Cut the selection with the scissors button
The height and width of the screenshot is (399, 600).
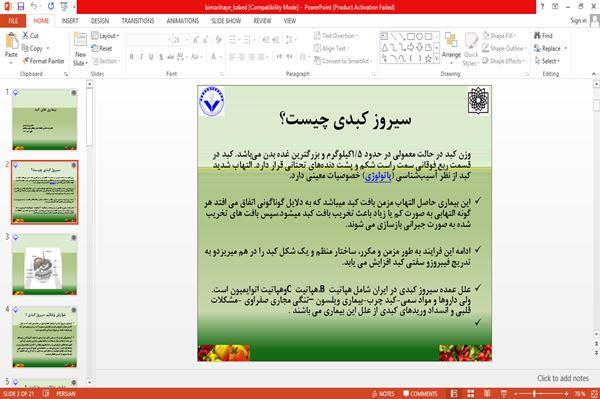(30, 36)
